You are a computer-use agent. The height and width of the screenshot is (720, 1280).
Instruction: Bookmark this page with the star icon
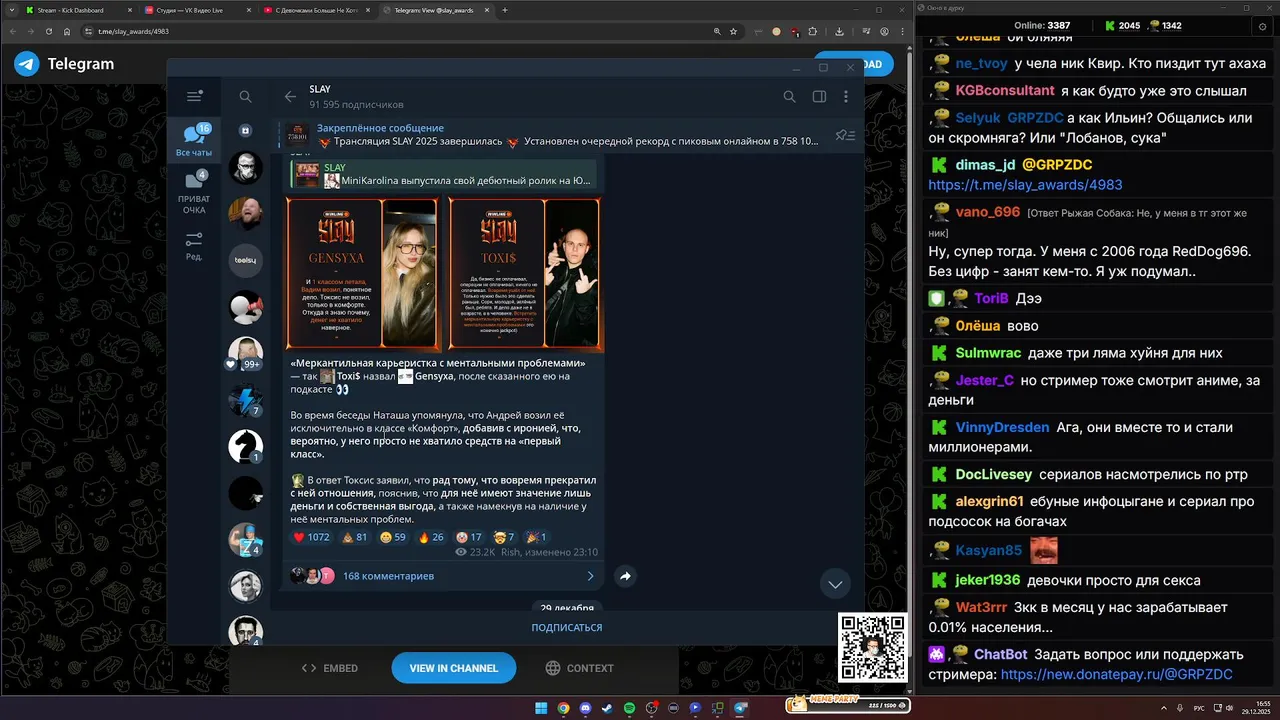733,31
